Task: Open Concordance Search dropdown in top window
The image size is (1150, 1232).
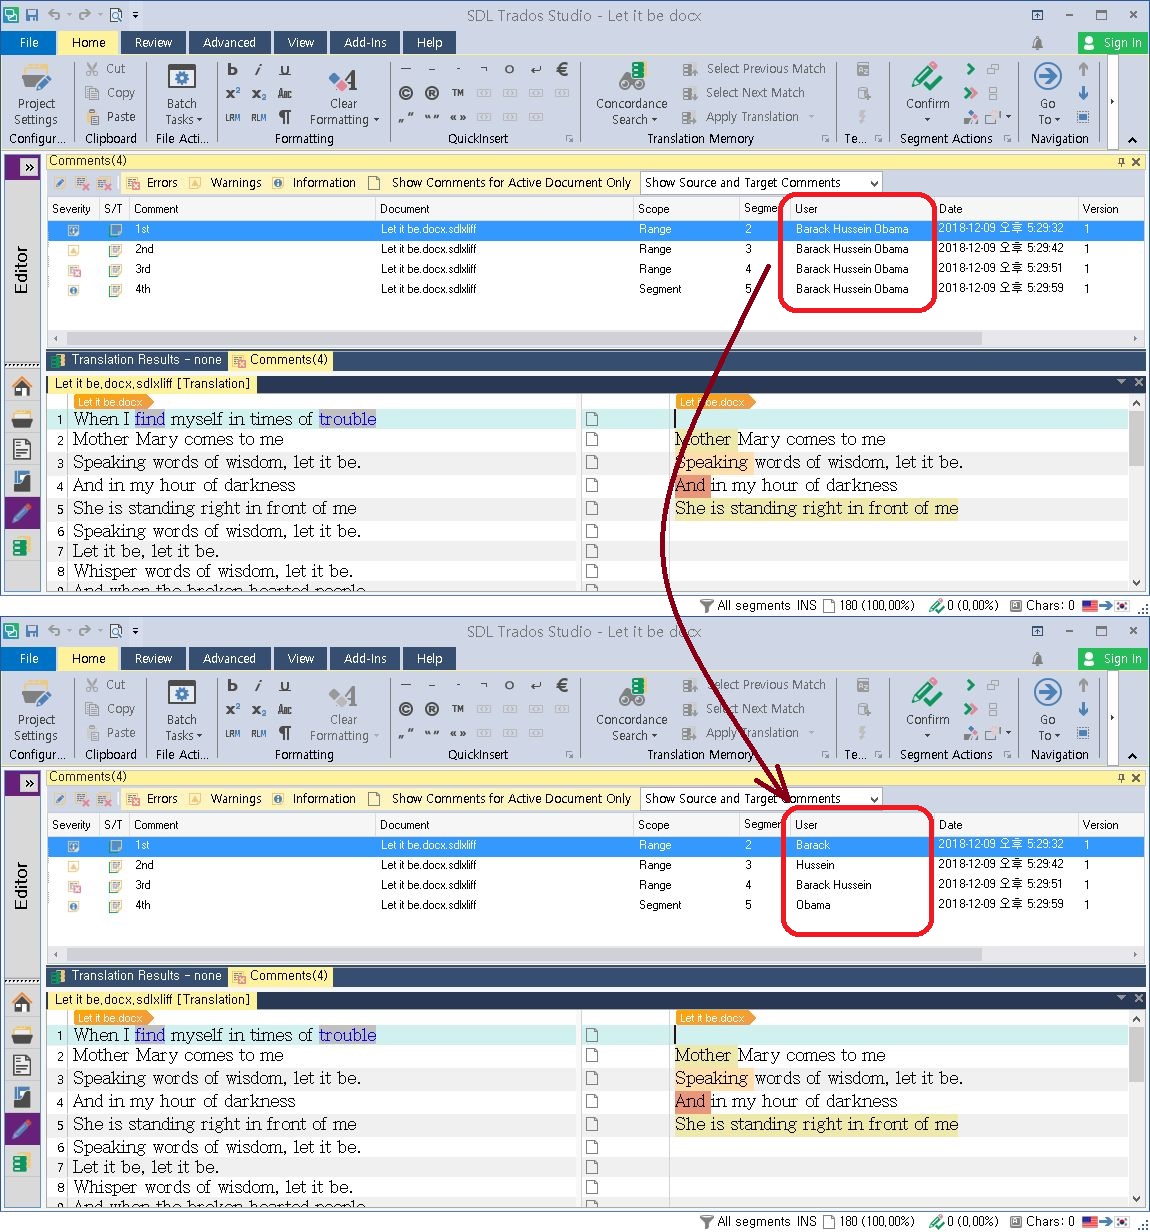Action: click(x=631, y=95)
